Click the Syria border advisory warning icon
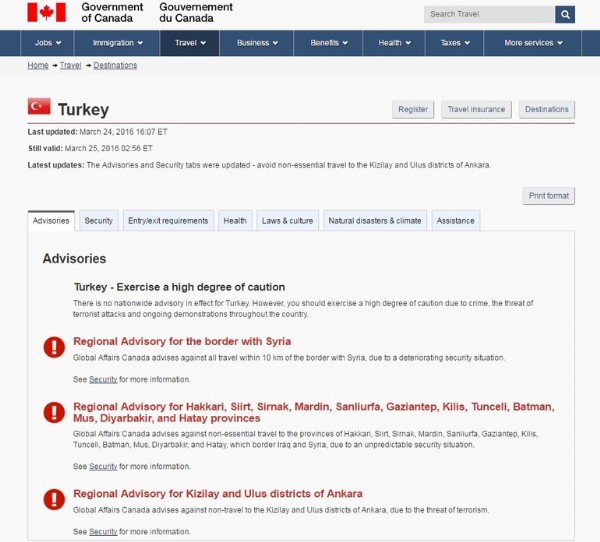The height and width of the screenshot is (542, 600). tap(53, 347)
